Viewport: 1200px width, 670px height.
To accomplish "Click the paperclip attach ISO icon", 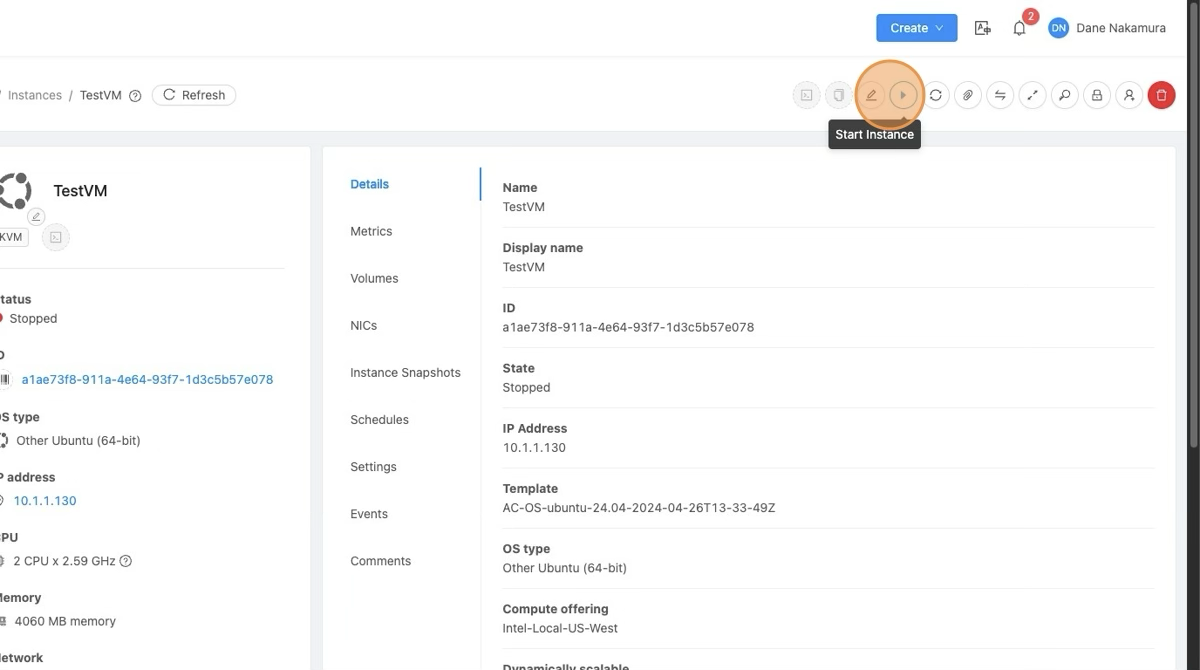I will click(967, 95).
